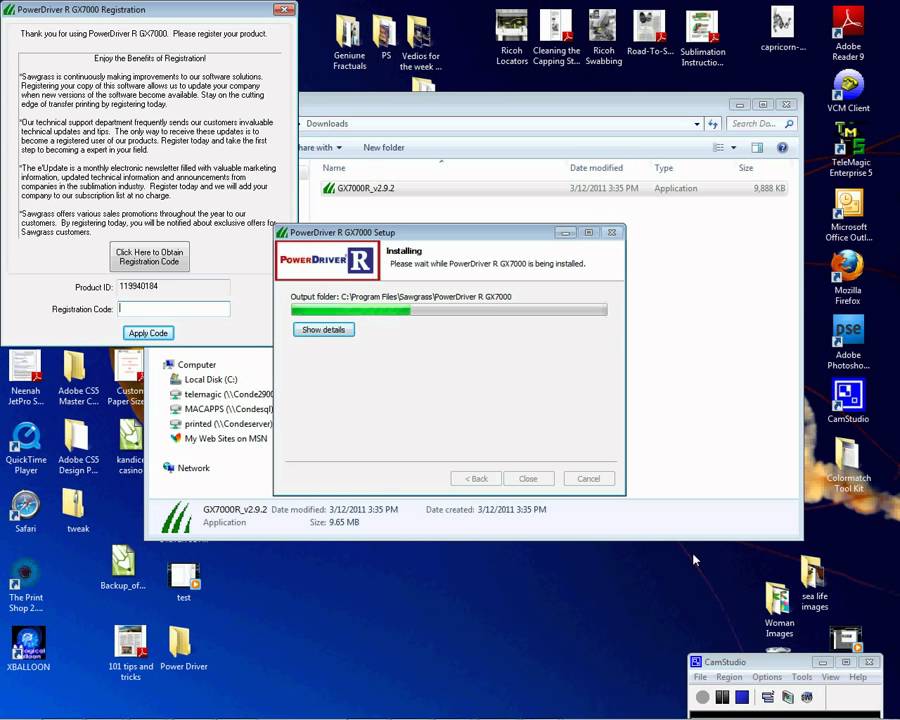
Task: Click the Woman Images folder
Action: tap(779, 610)
